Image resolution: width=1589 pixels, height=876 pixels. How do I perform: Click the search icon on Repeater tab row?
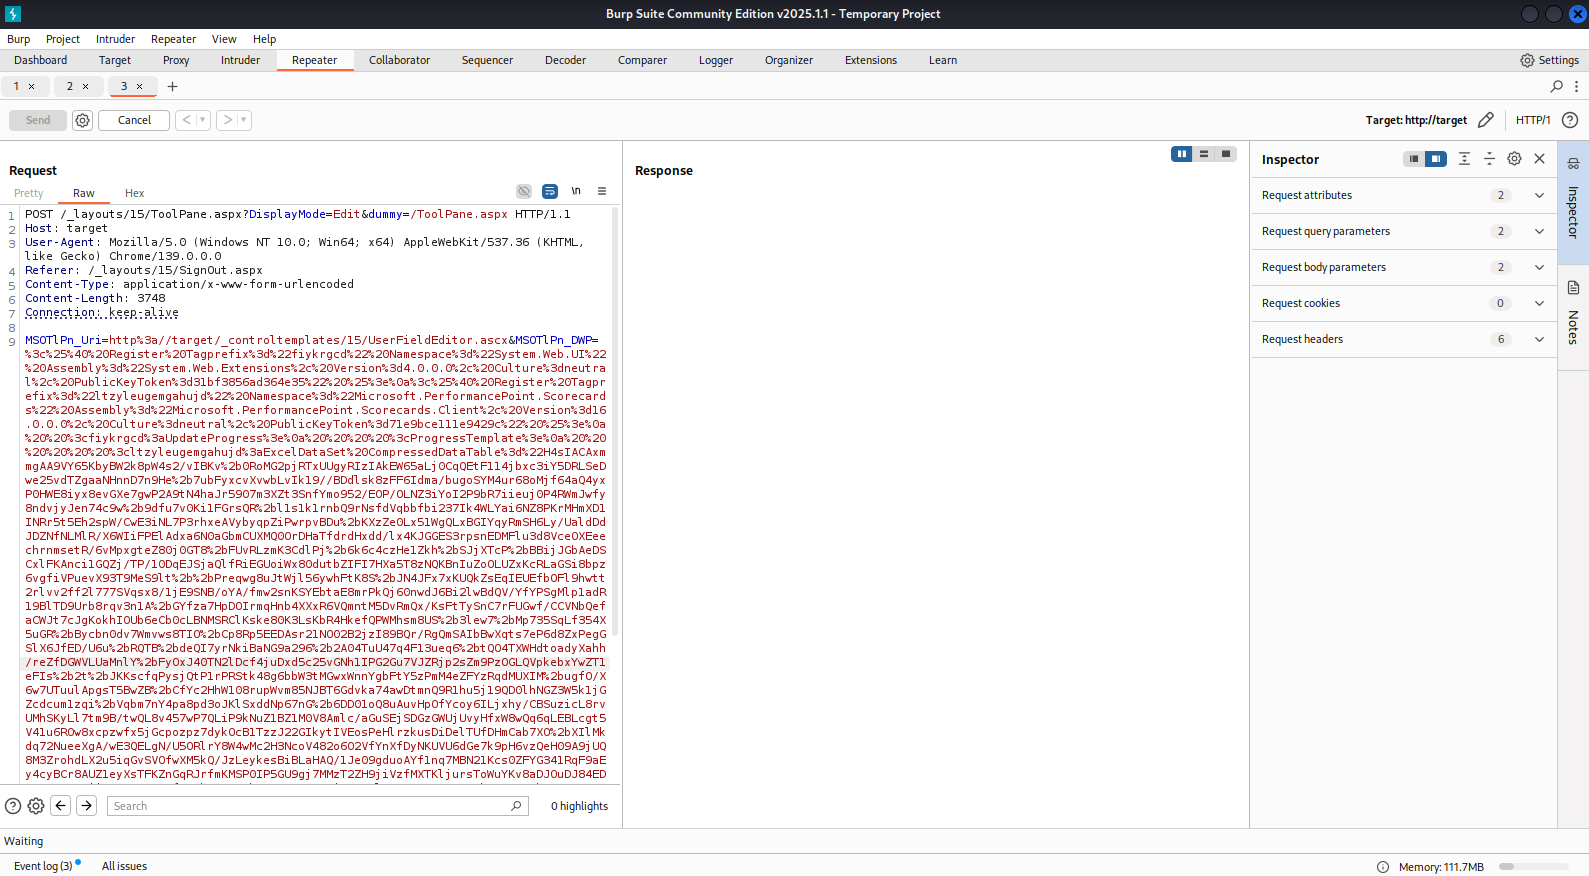click(x=1556, y=87)
